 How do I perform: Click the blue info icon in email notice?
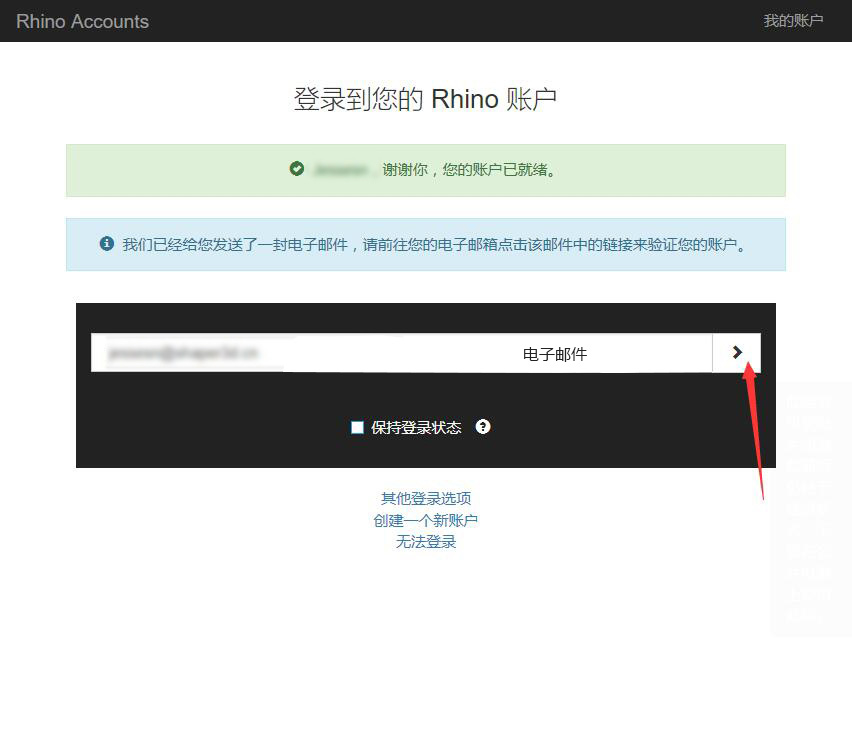[106, 243]
